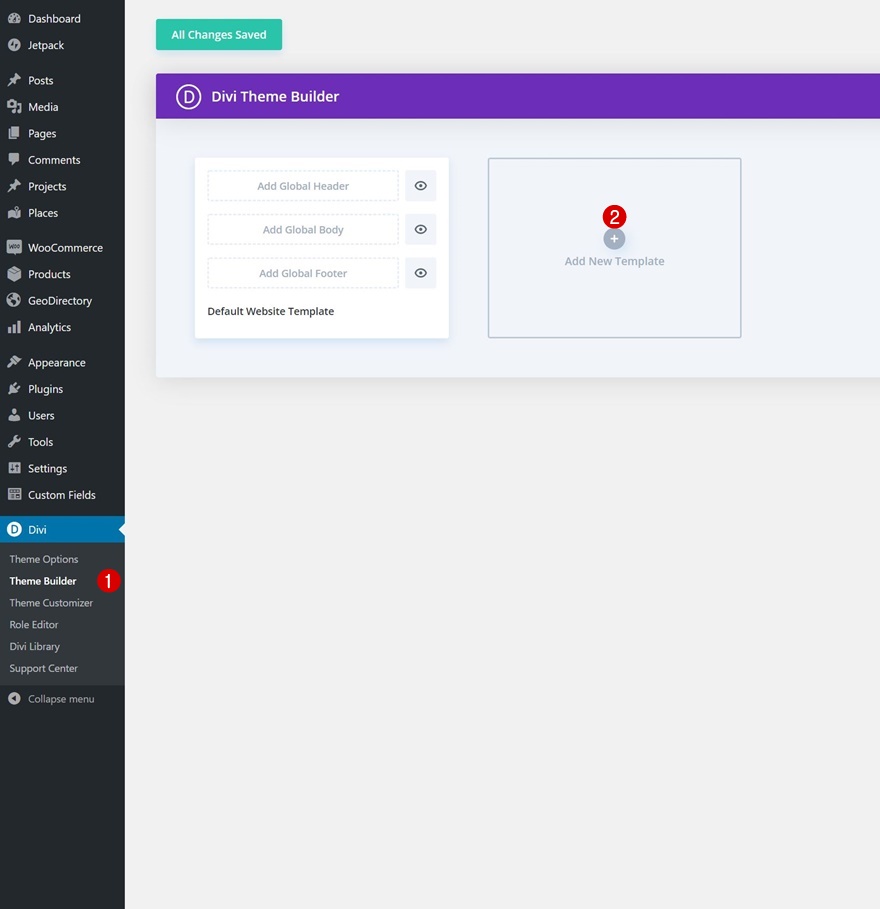Click the Posts pushpin icon

click(x=14, y=80)
